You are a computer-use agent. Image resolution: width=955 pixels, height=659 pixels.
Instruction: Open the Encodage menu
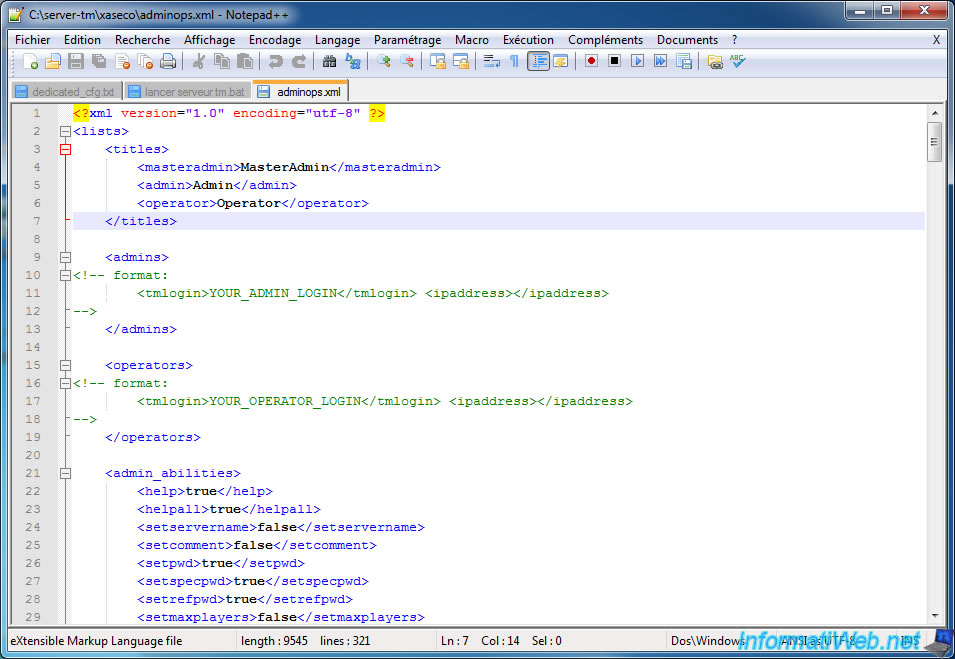[274, 40]
